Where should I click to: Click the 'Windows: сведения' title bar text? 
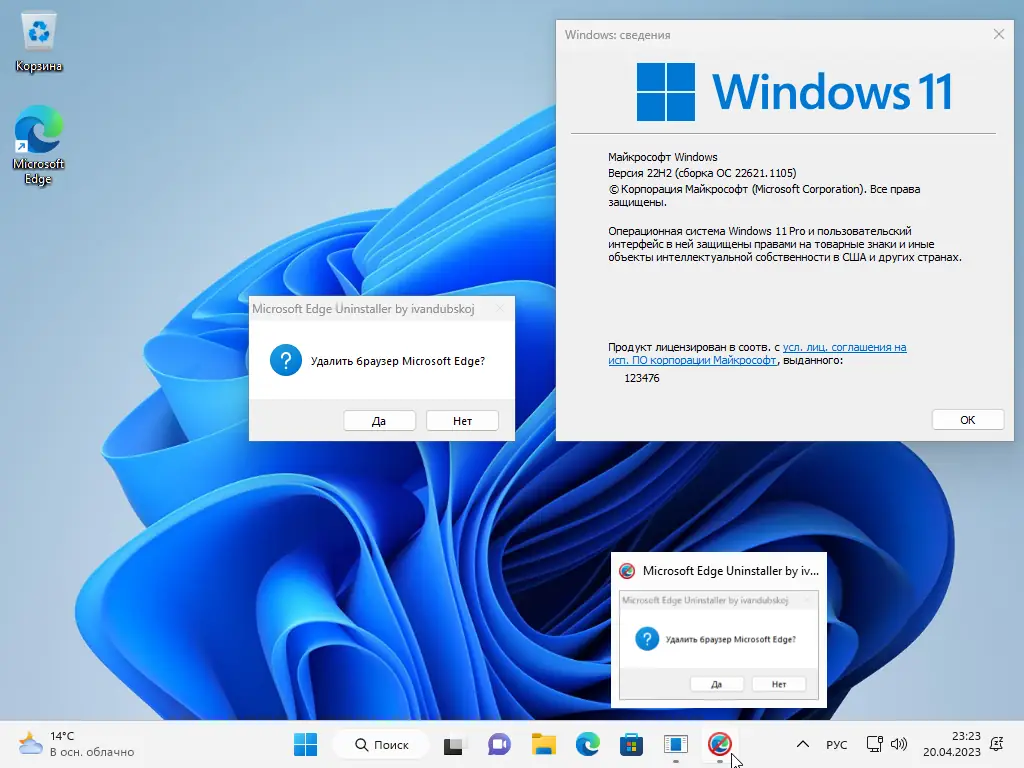[x=618, y=35]
